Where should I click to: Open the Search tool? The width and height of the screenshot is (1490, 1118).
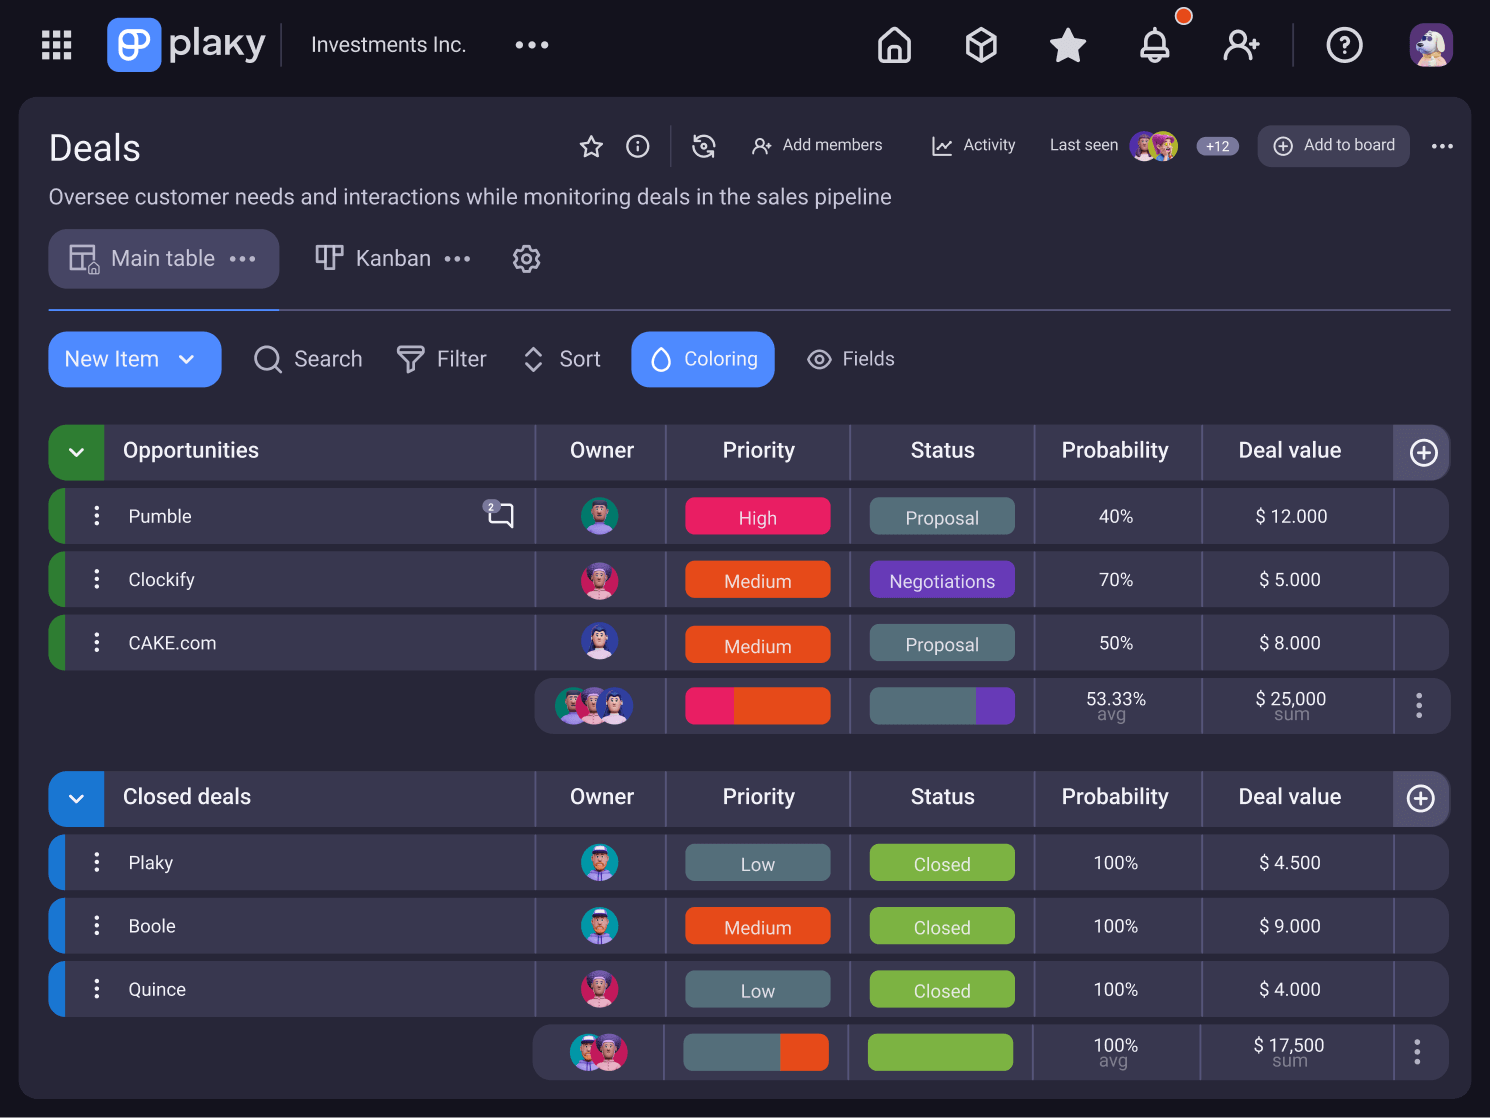308,359
